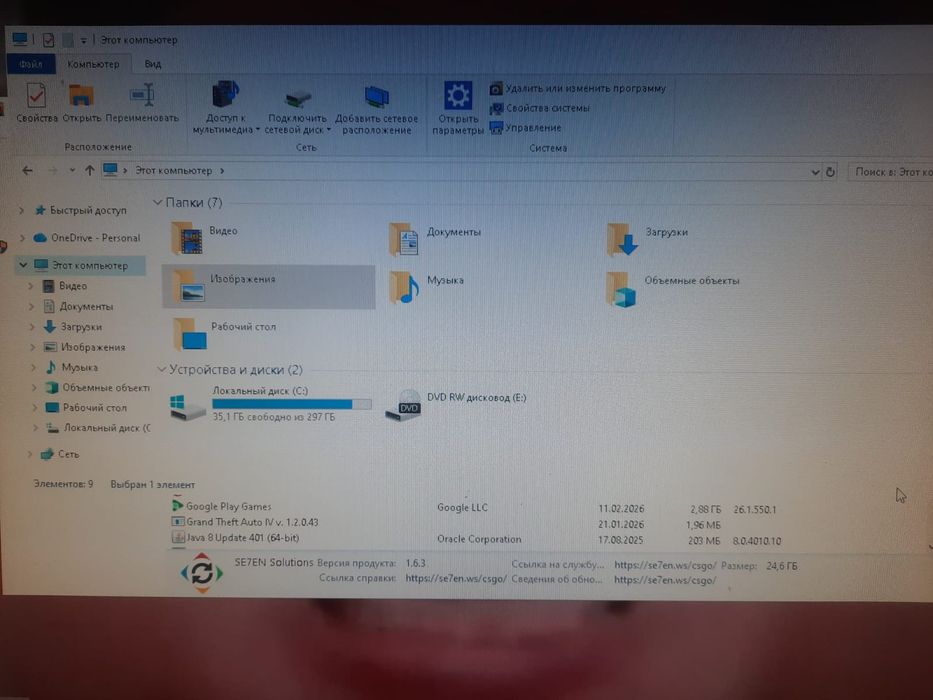
Task: Click the Поиск в: Этот компьютер field
Action: 891,172
